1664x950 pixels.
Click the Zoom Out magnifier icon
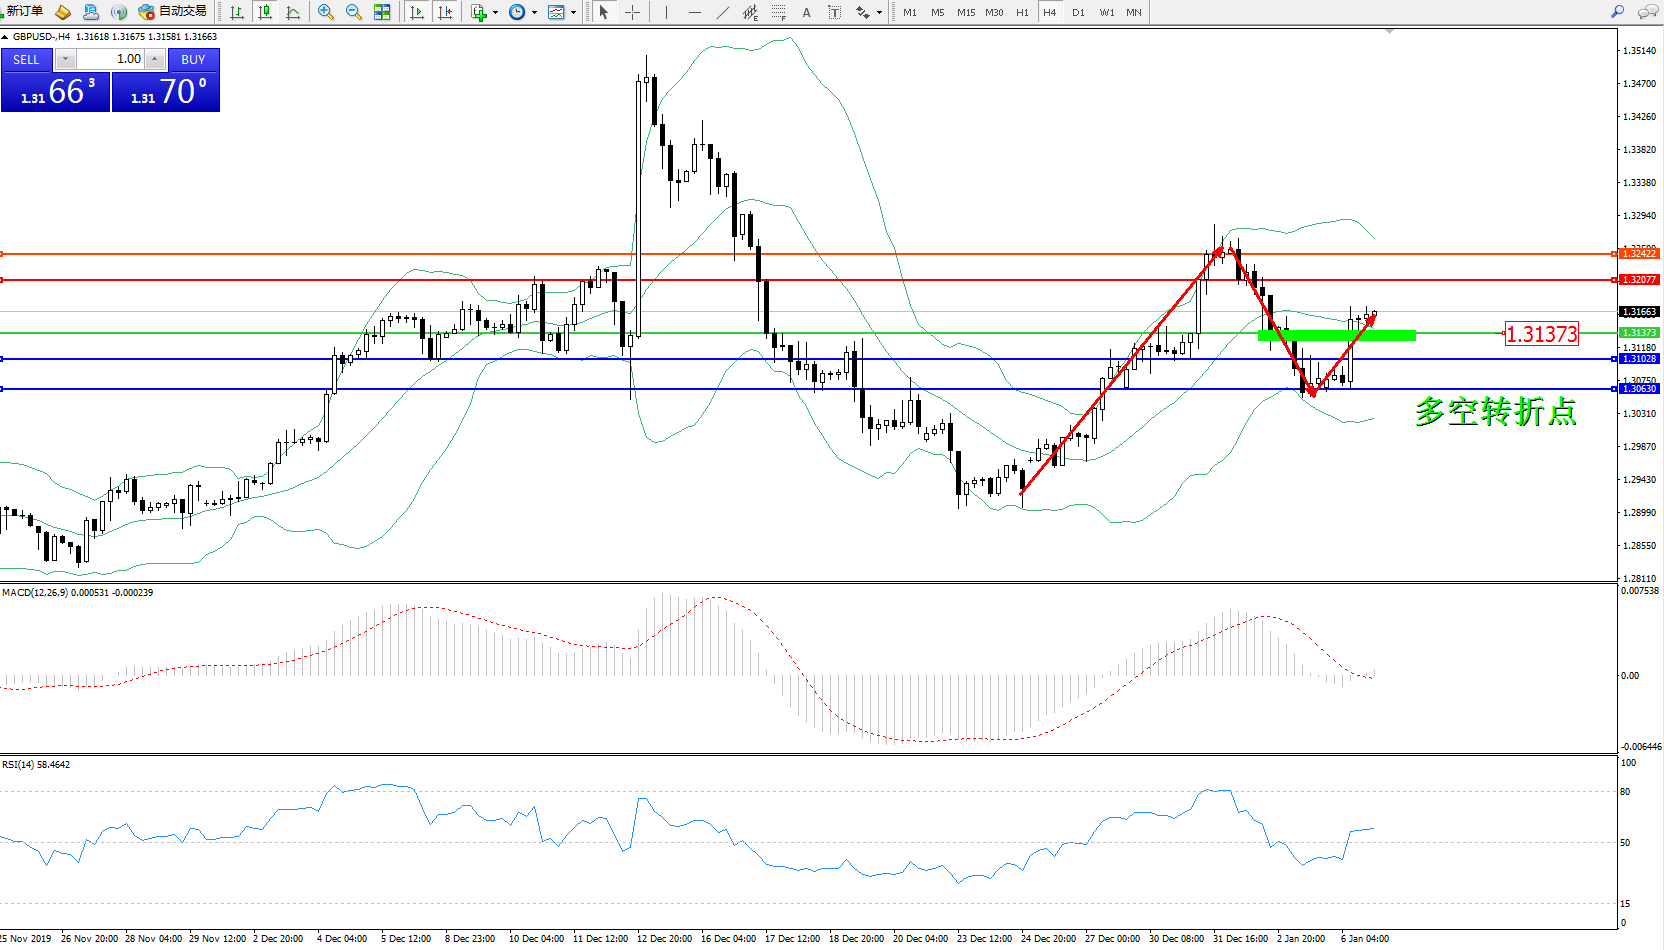353,12
